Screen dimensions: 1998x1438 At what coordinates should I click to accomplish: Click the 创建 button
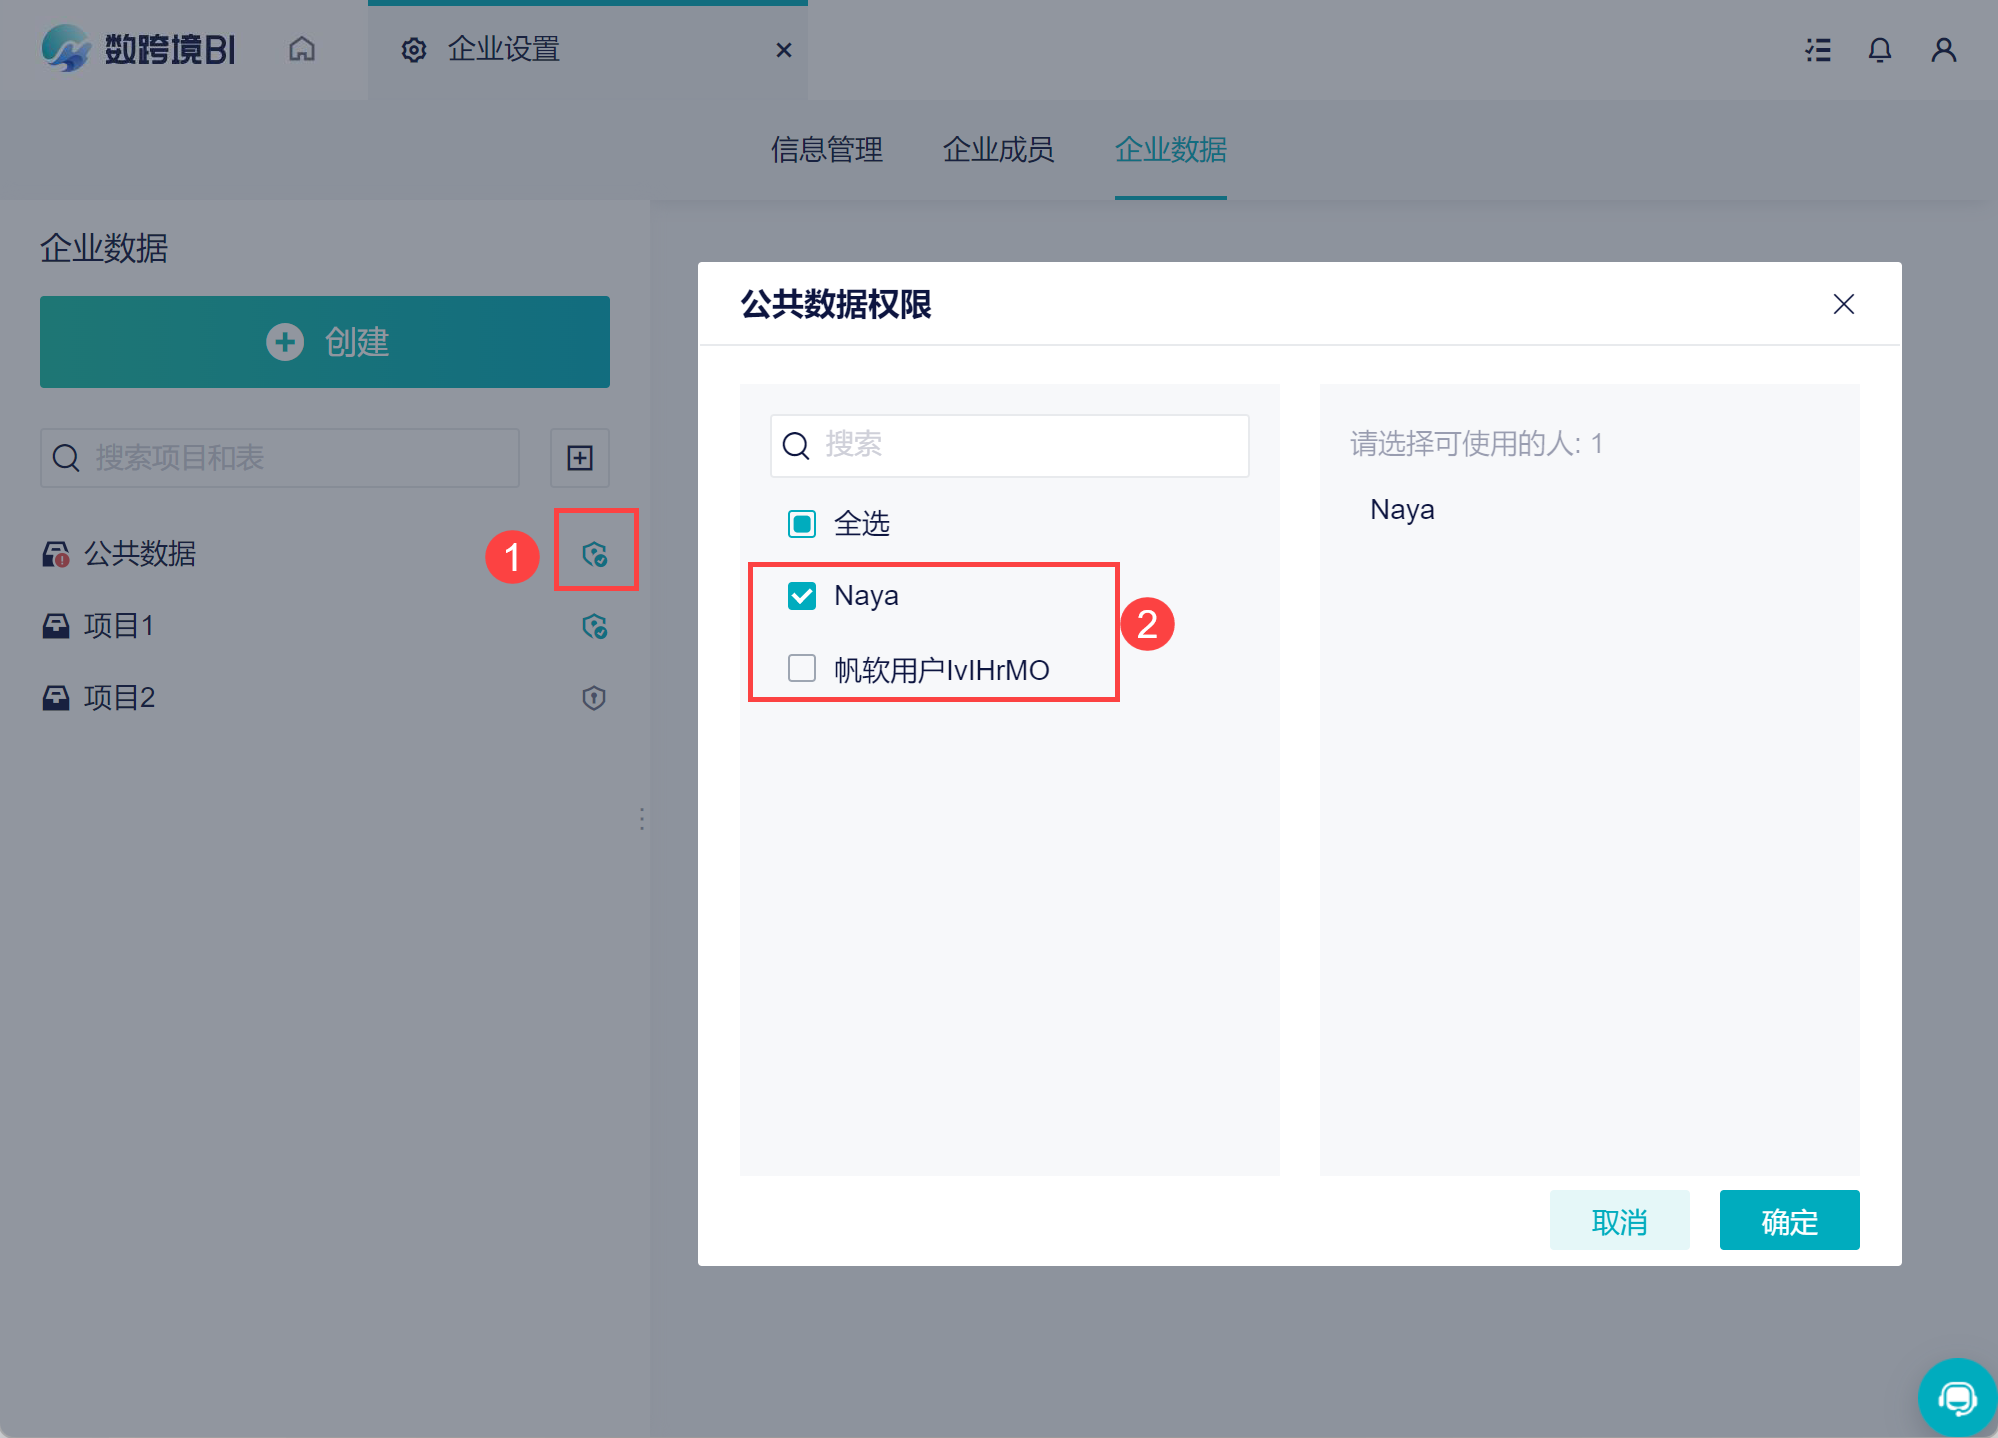coord(325,342)
